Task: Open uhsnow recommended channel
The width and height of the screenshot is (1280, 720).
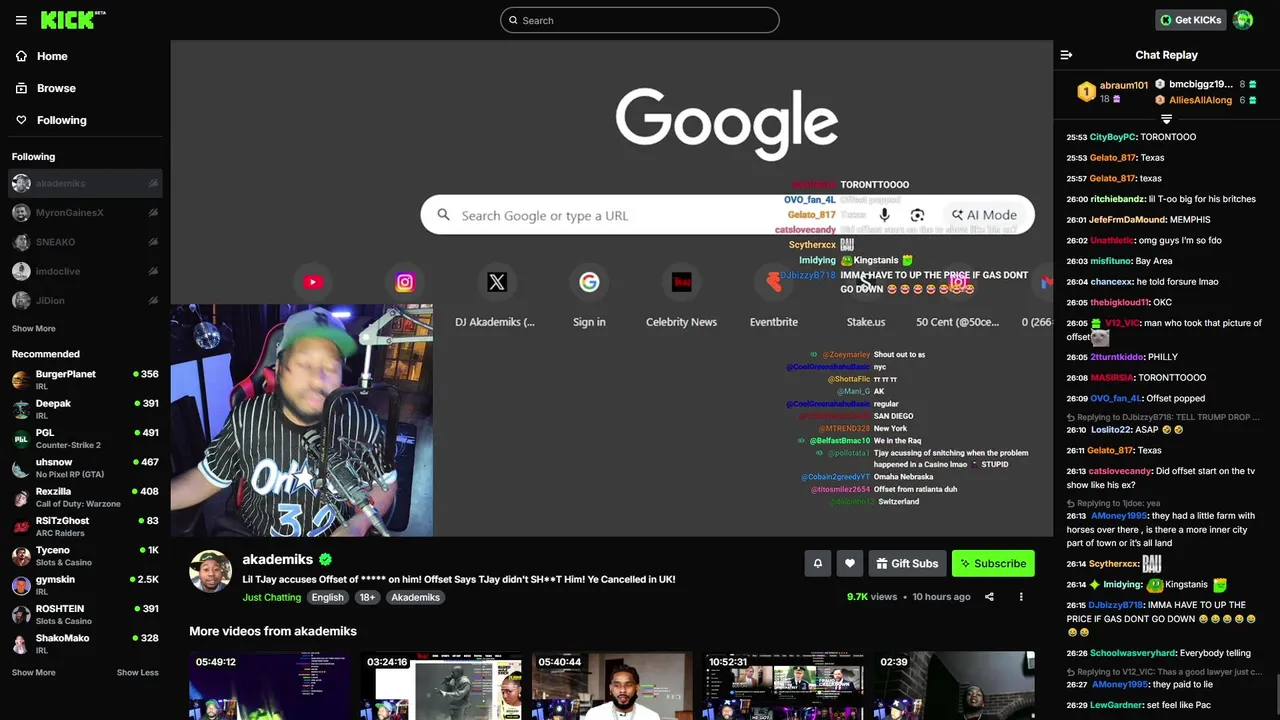Action: click(85, 468)
